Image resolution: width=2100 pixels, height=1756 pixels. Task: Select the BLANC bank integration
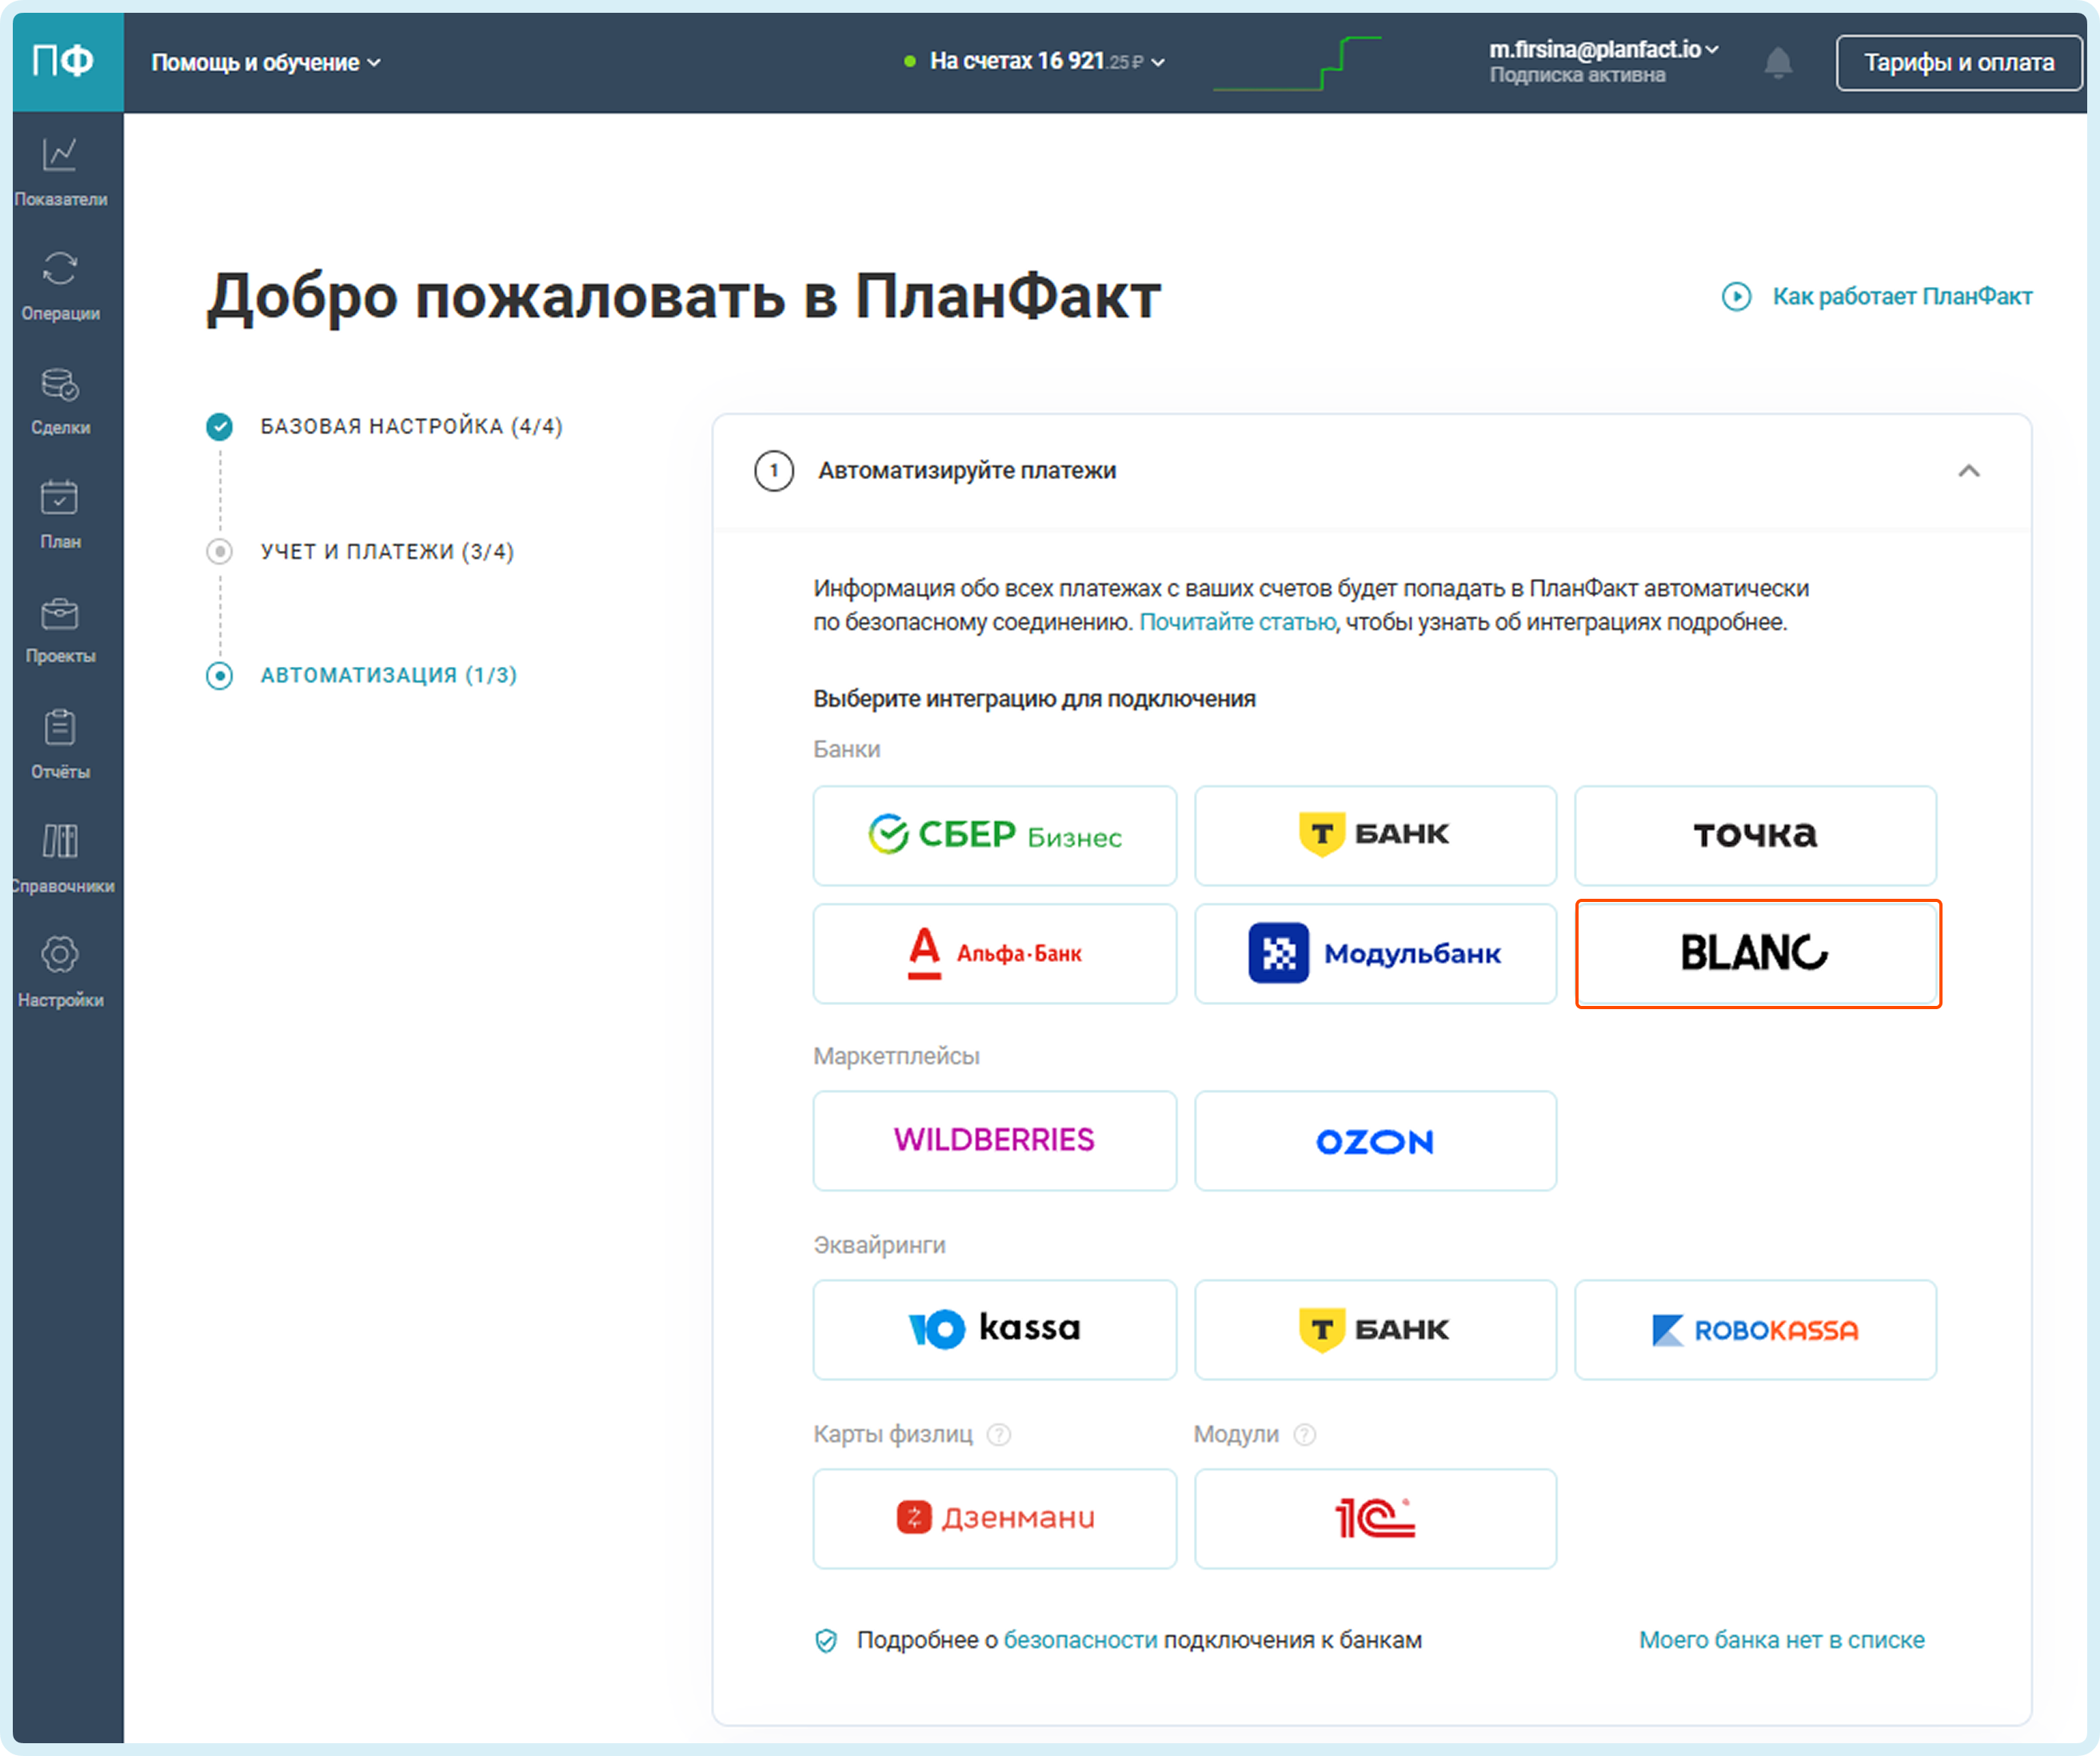coord(1756,953)
